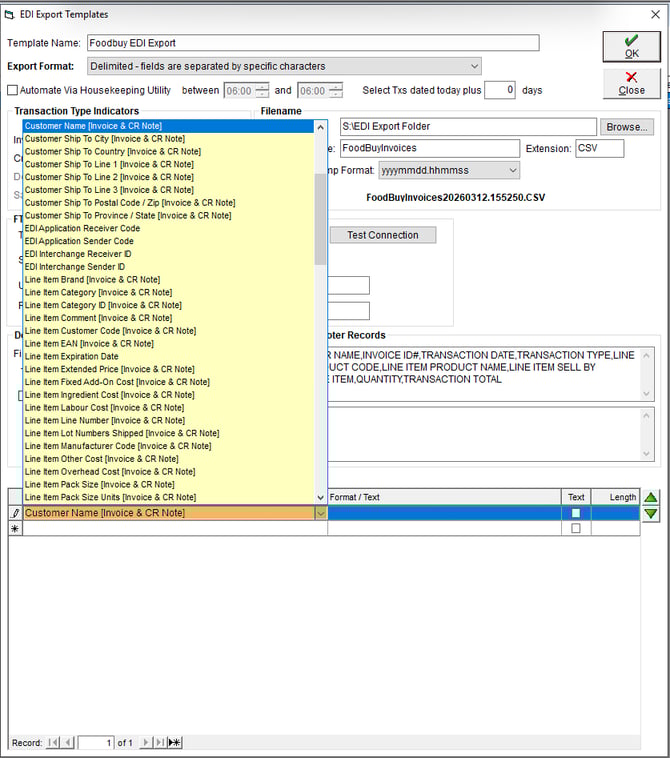Toggle Text checkbox in Customer Name row

pyautogui.click(x=576, y=513)
